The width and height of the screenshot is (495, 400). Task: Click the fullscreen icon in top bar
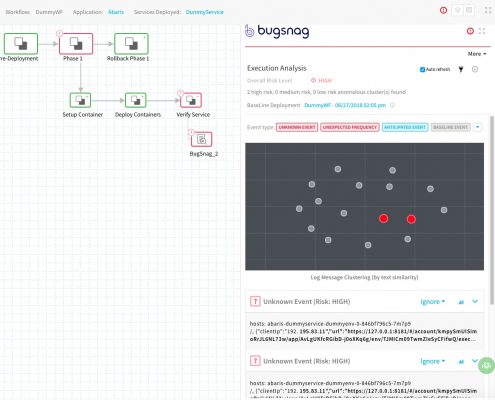coord(488,10)
